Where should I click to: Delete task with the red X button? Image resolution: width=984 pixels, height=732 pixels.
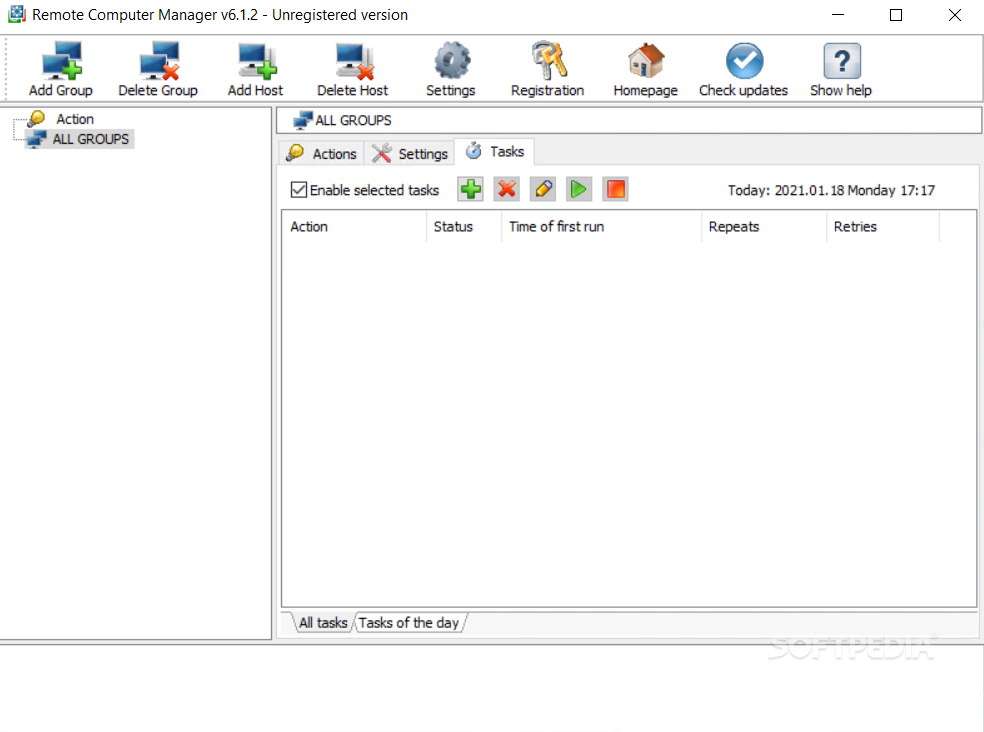tap(506, 189)
